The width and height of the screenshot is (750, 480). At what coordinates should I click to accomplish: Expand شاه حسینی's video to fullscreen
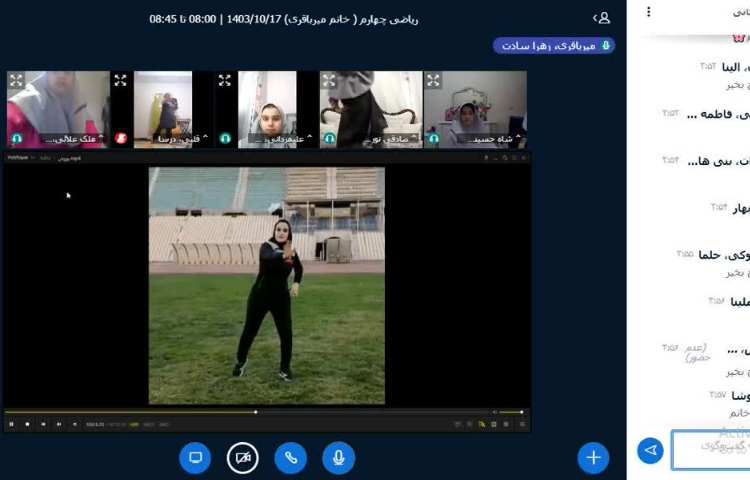click(433, 80)
